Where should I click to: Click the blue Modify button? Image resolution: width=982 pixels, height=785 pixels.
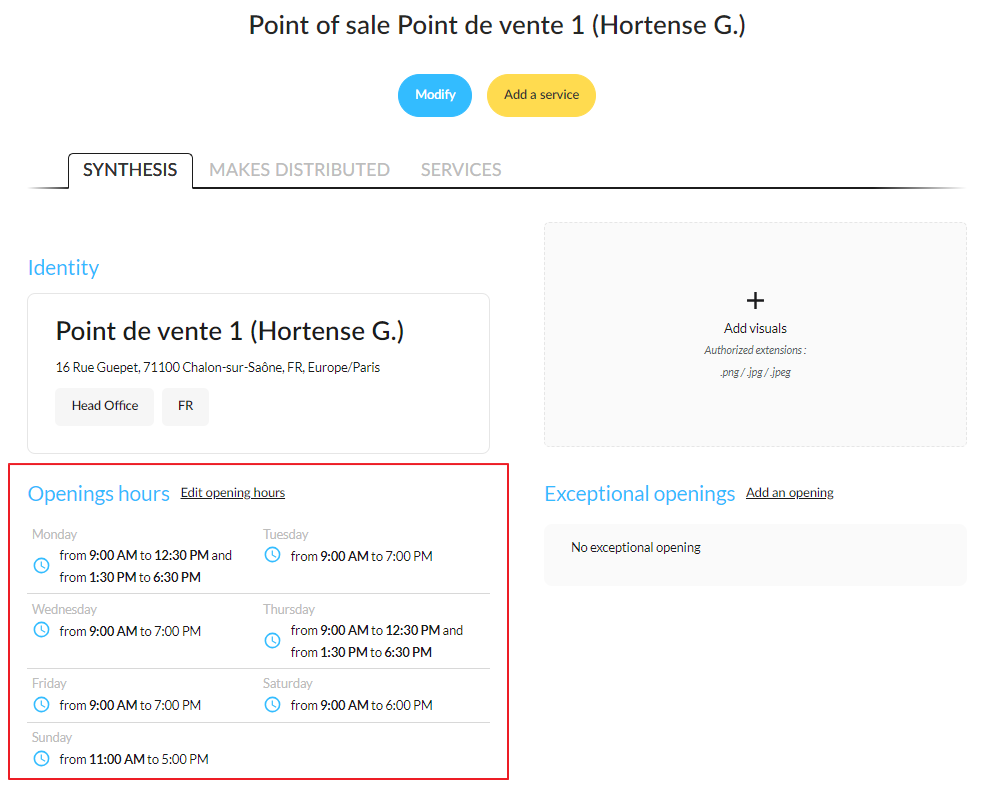click(435, 95)
